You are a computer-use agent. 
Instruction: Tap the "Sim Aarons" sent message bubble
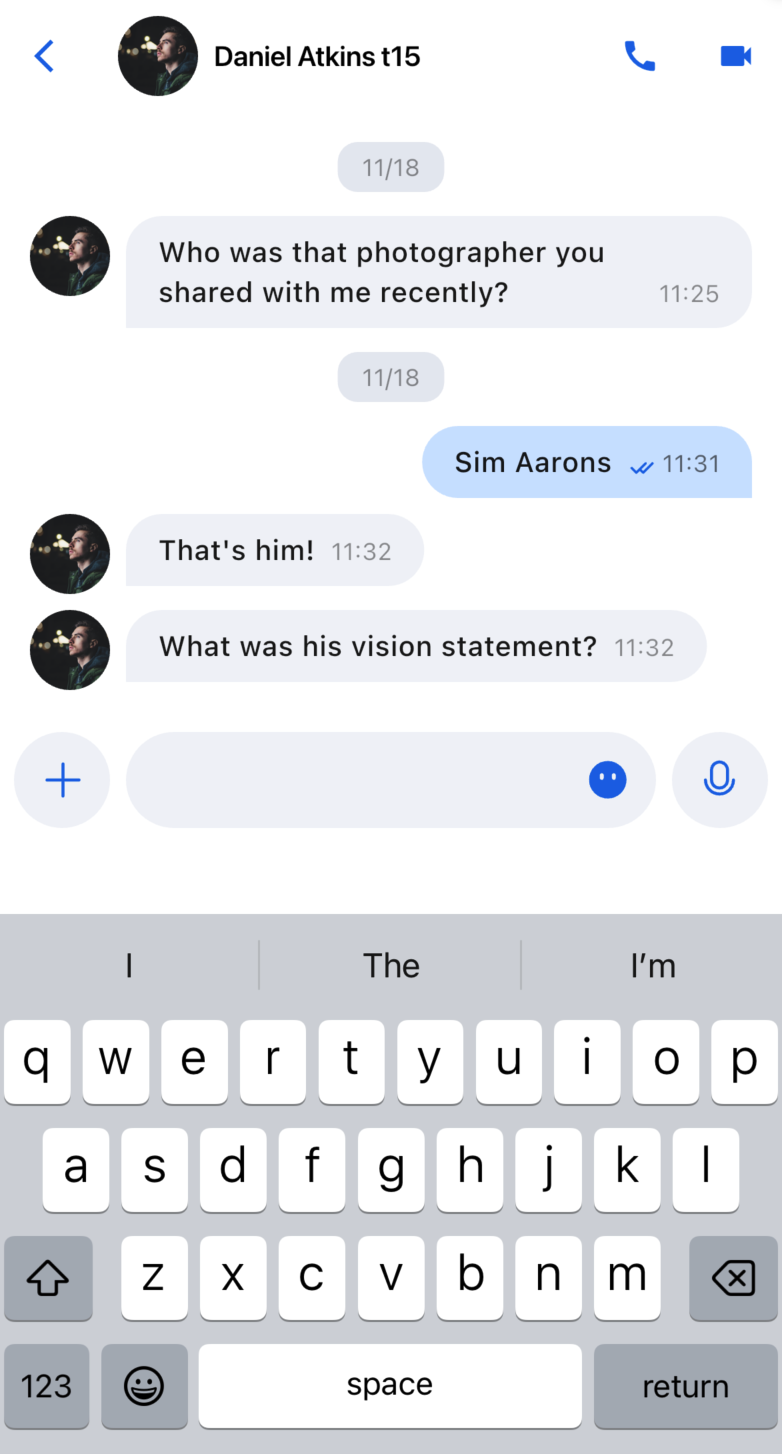(x=587, y=462)
